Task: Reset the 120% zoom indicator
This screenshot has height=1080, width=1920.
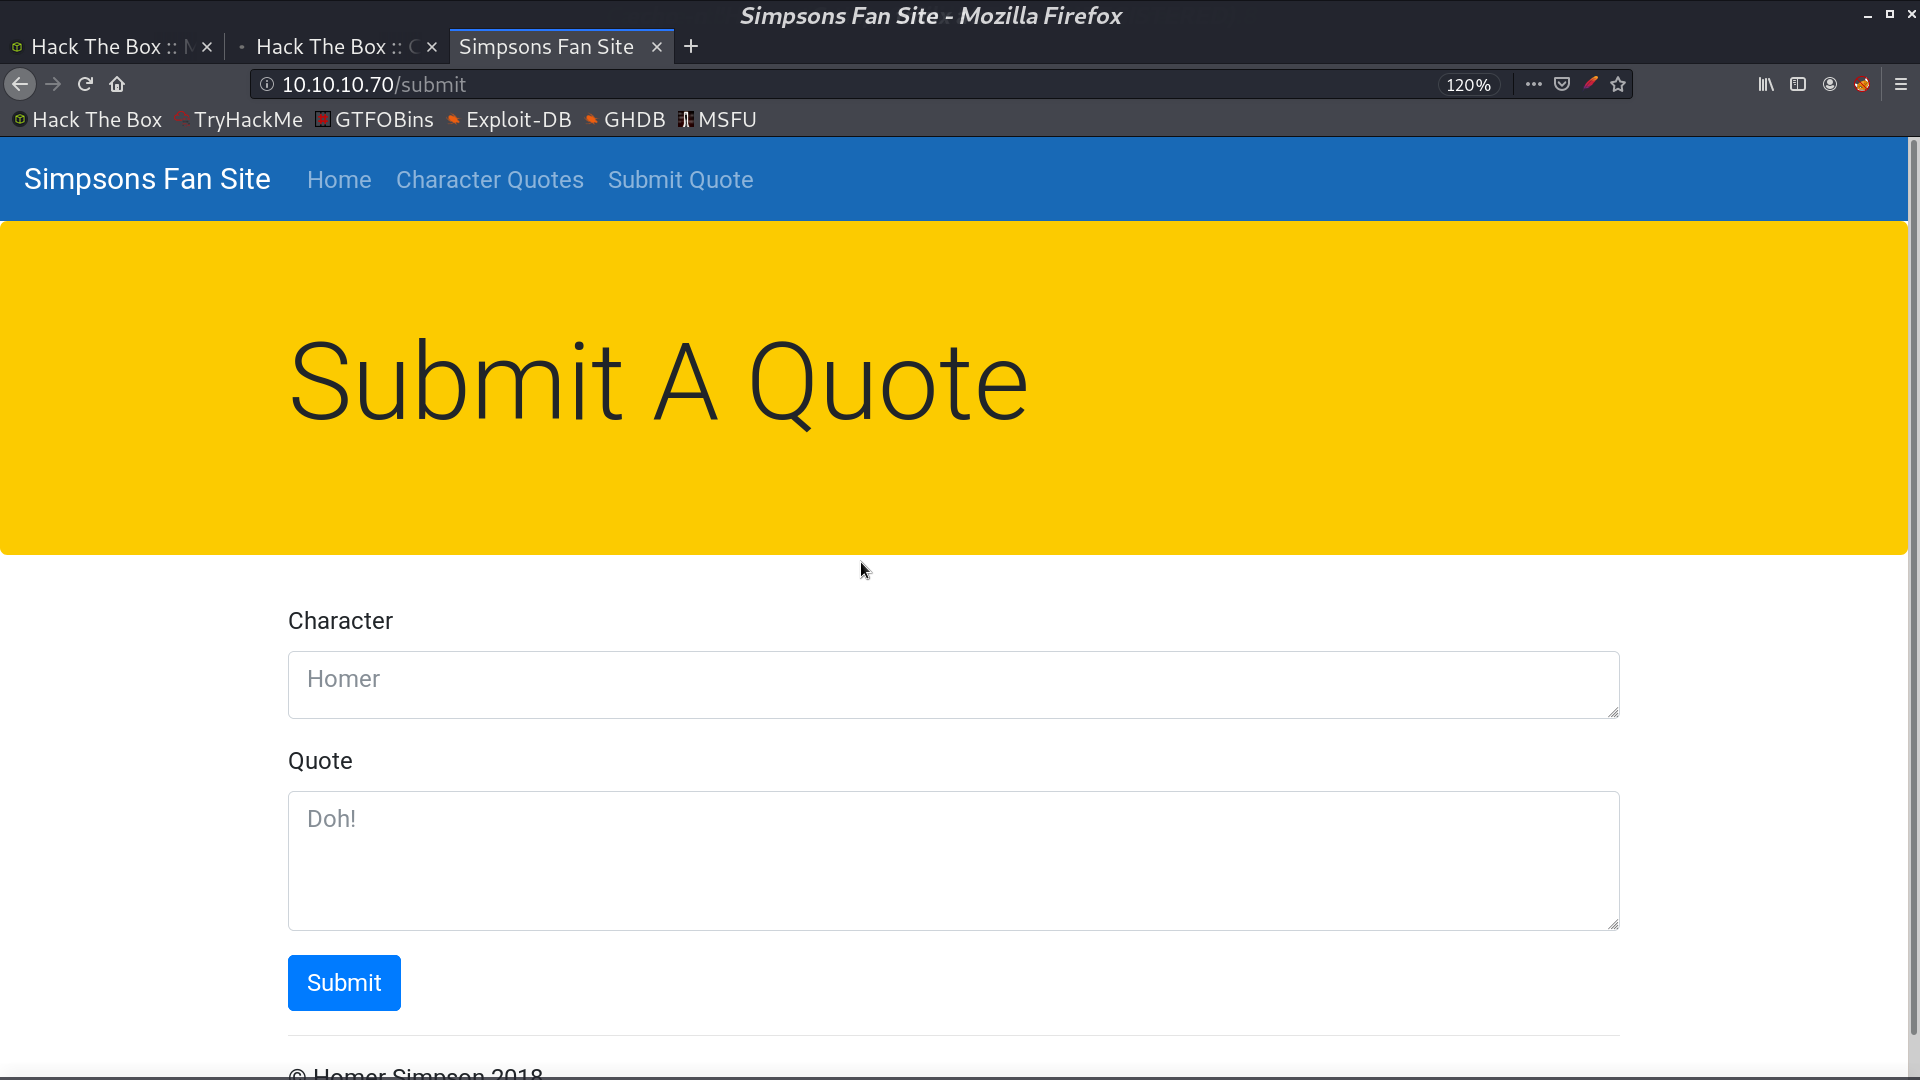Action: point(1468,85)
